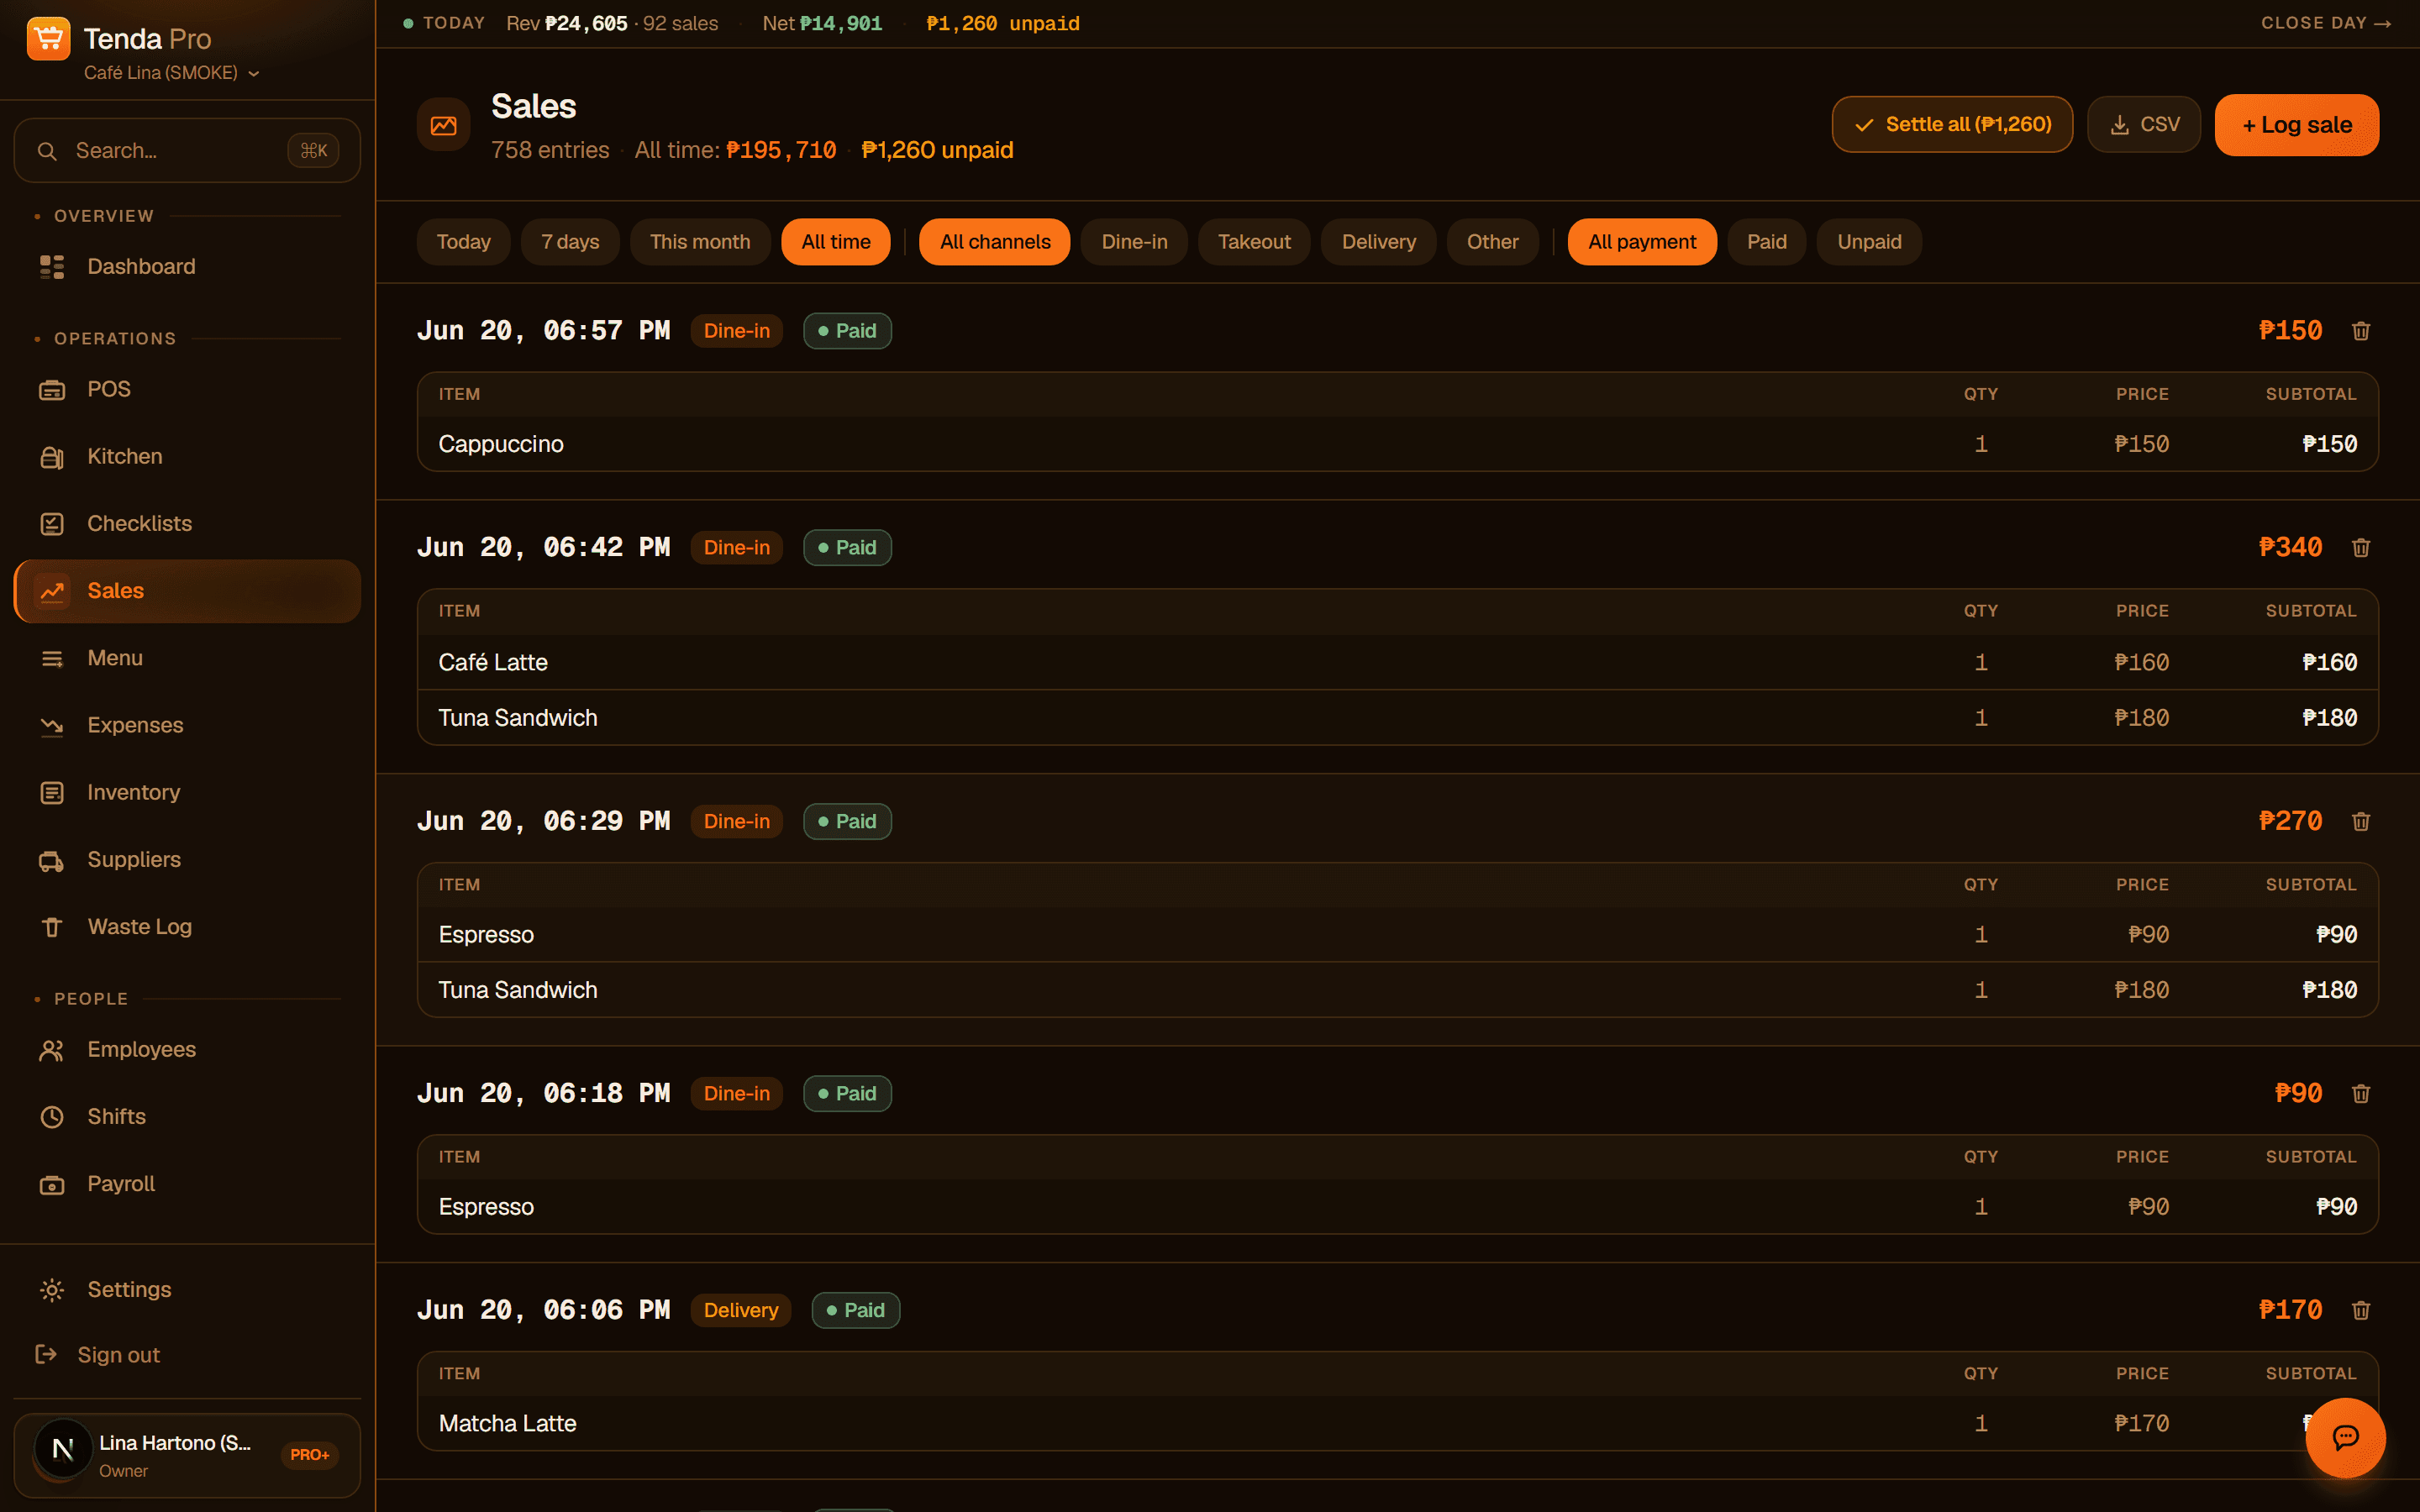Delete the 06:06 PM Delivery sale
This screenshot has height=1512, width=2420.
click(x=2361, y=1311)
